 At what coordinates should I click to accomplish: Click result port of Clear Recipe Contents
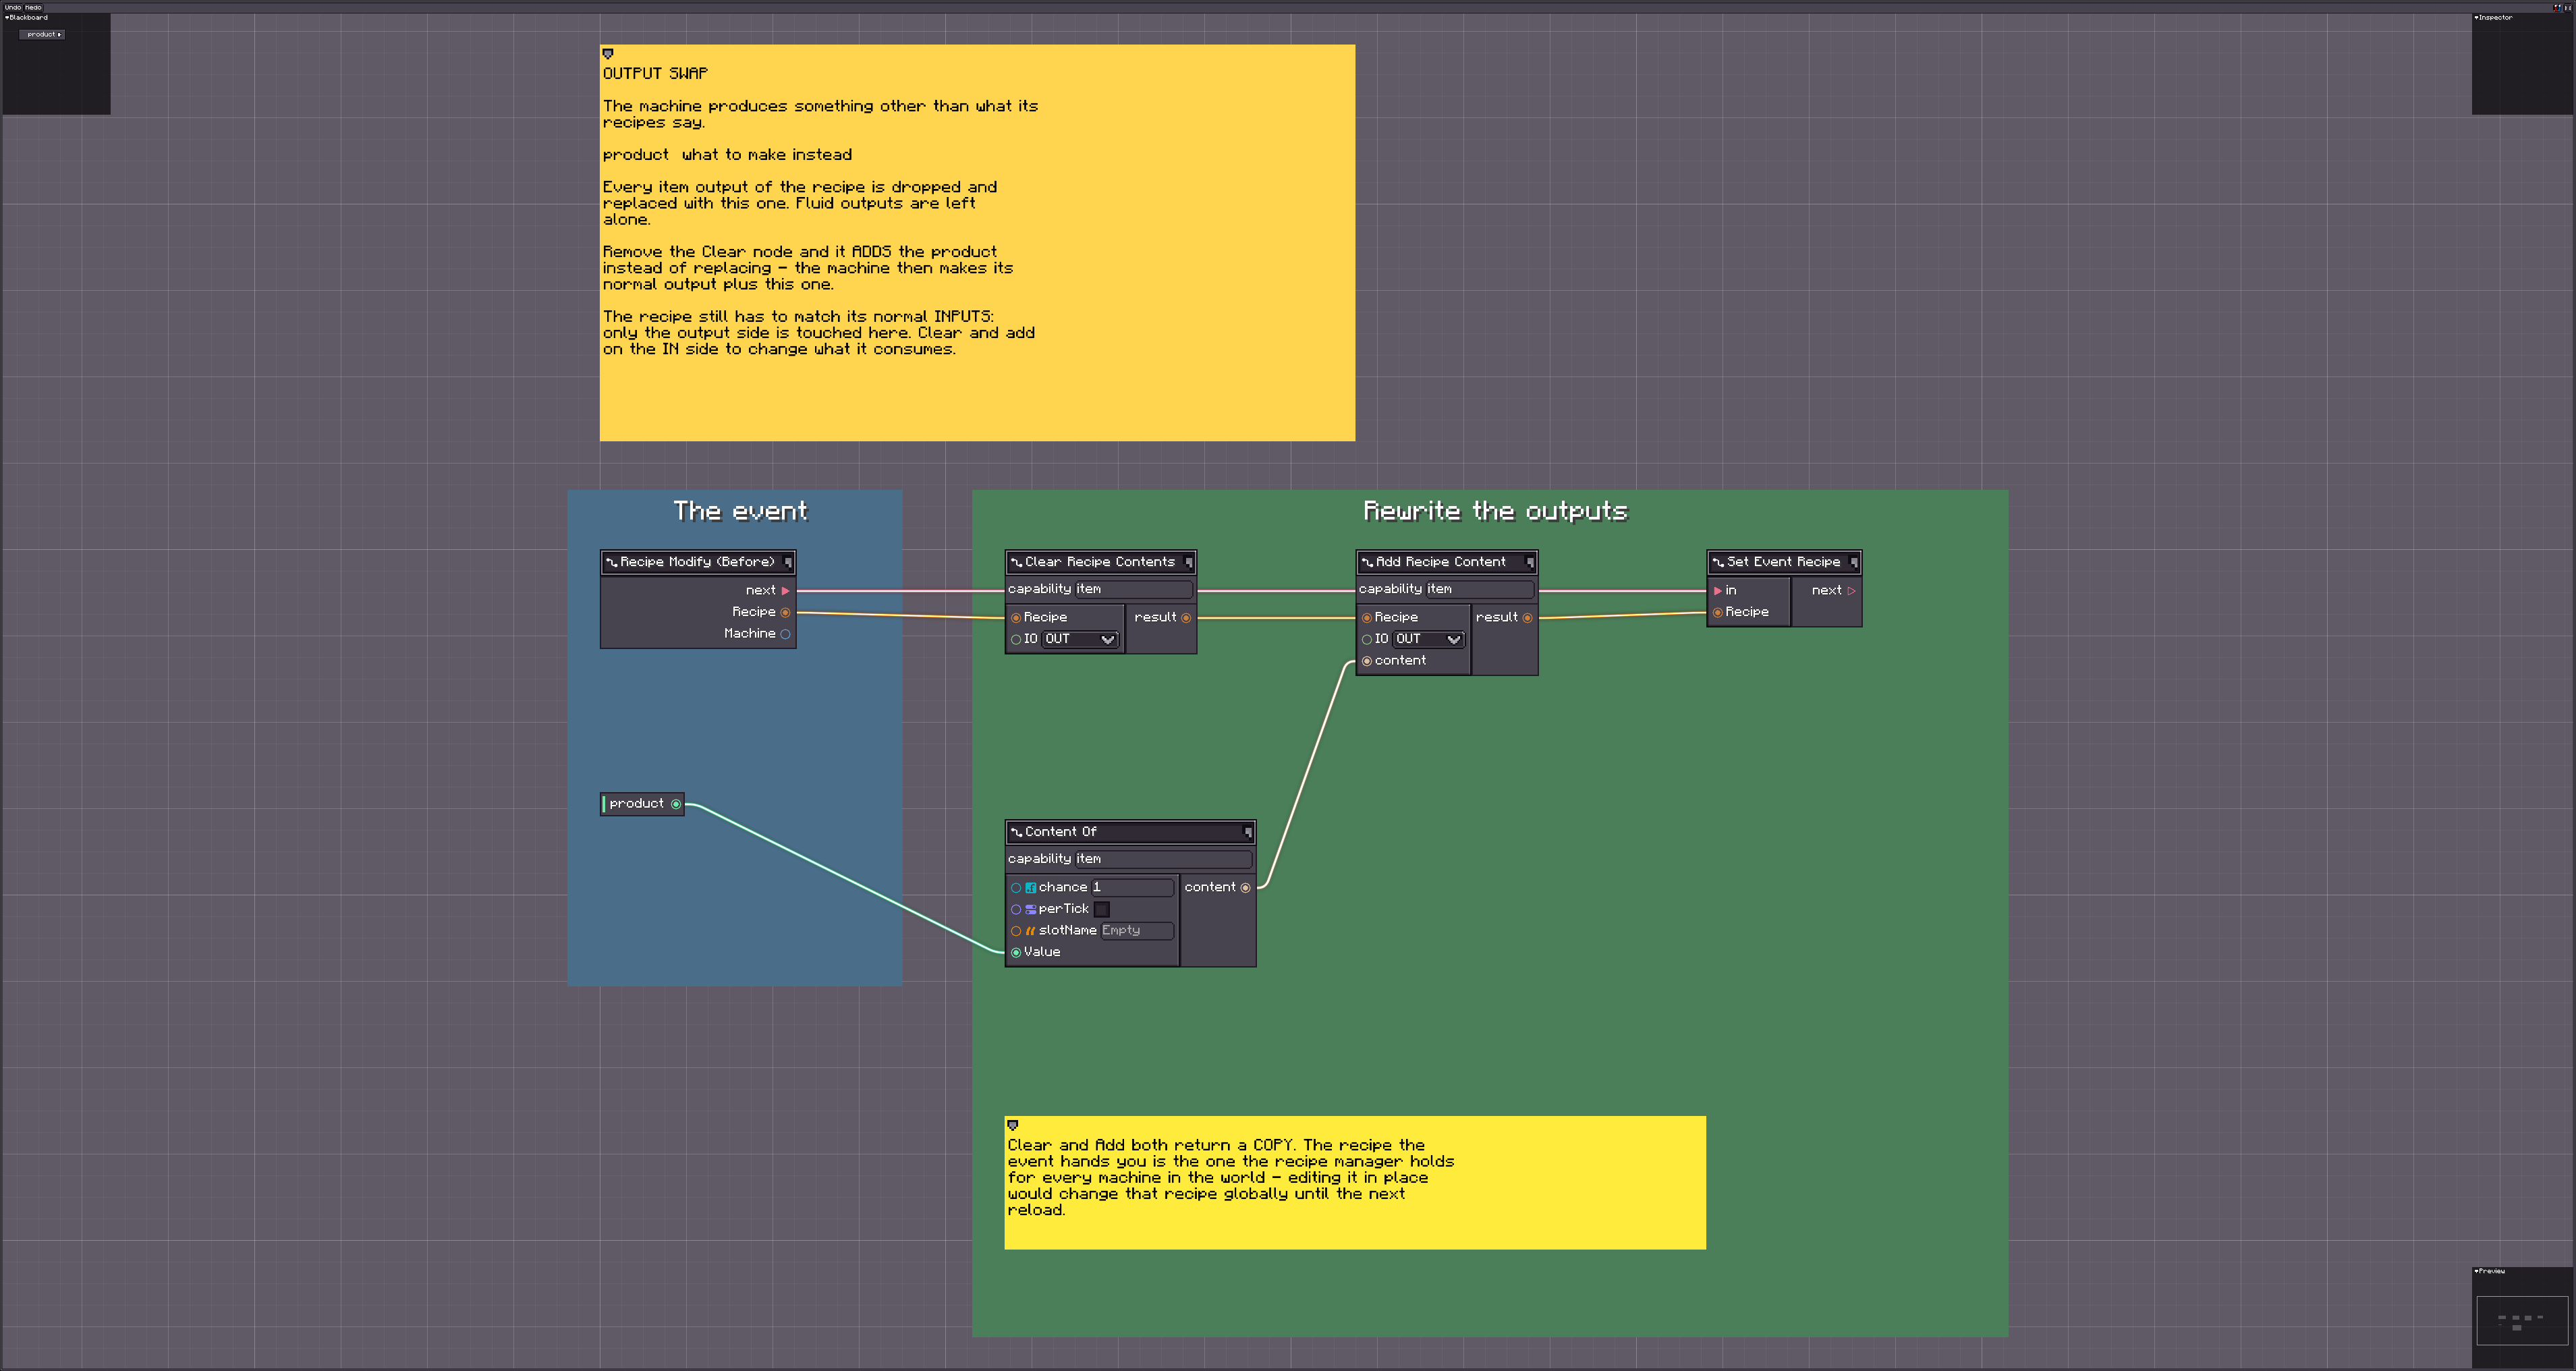(x=1186, y=618)
